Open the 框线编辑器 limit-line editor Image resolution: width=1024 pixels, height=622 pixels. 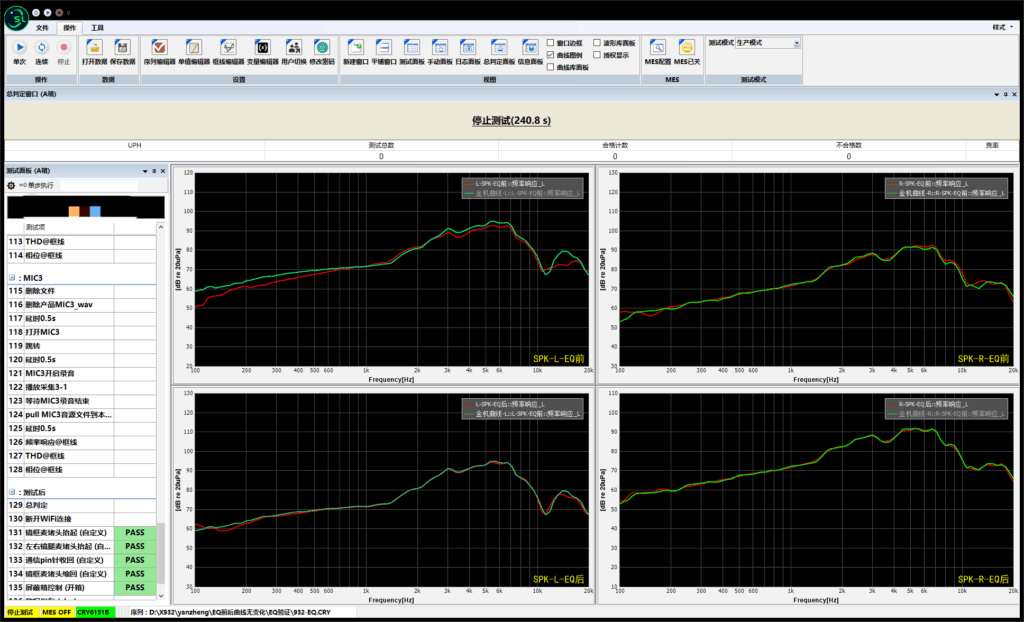click(228, 47)
